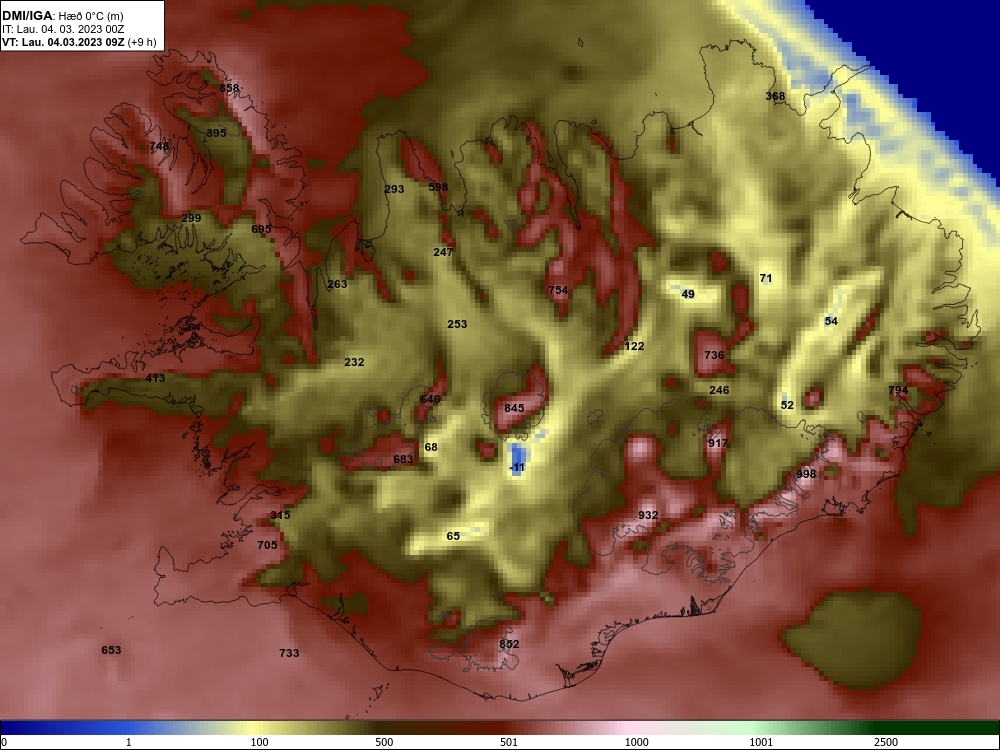Screen dimensions: 1000x750
Task: Click the map value 998
Action: pyautogui.click(x=806, y=474)
